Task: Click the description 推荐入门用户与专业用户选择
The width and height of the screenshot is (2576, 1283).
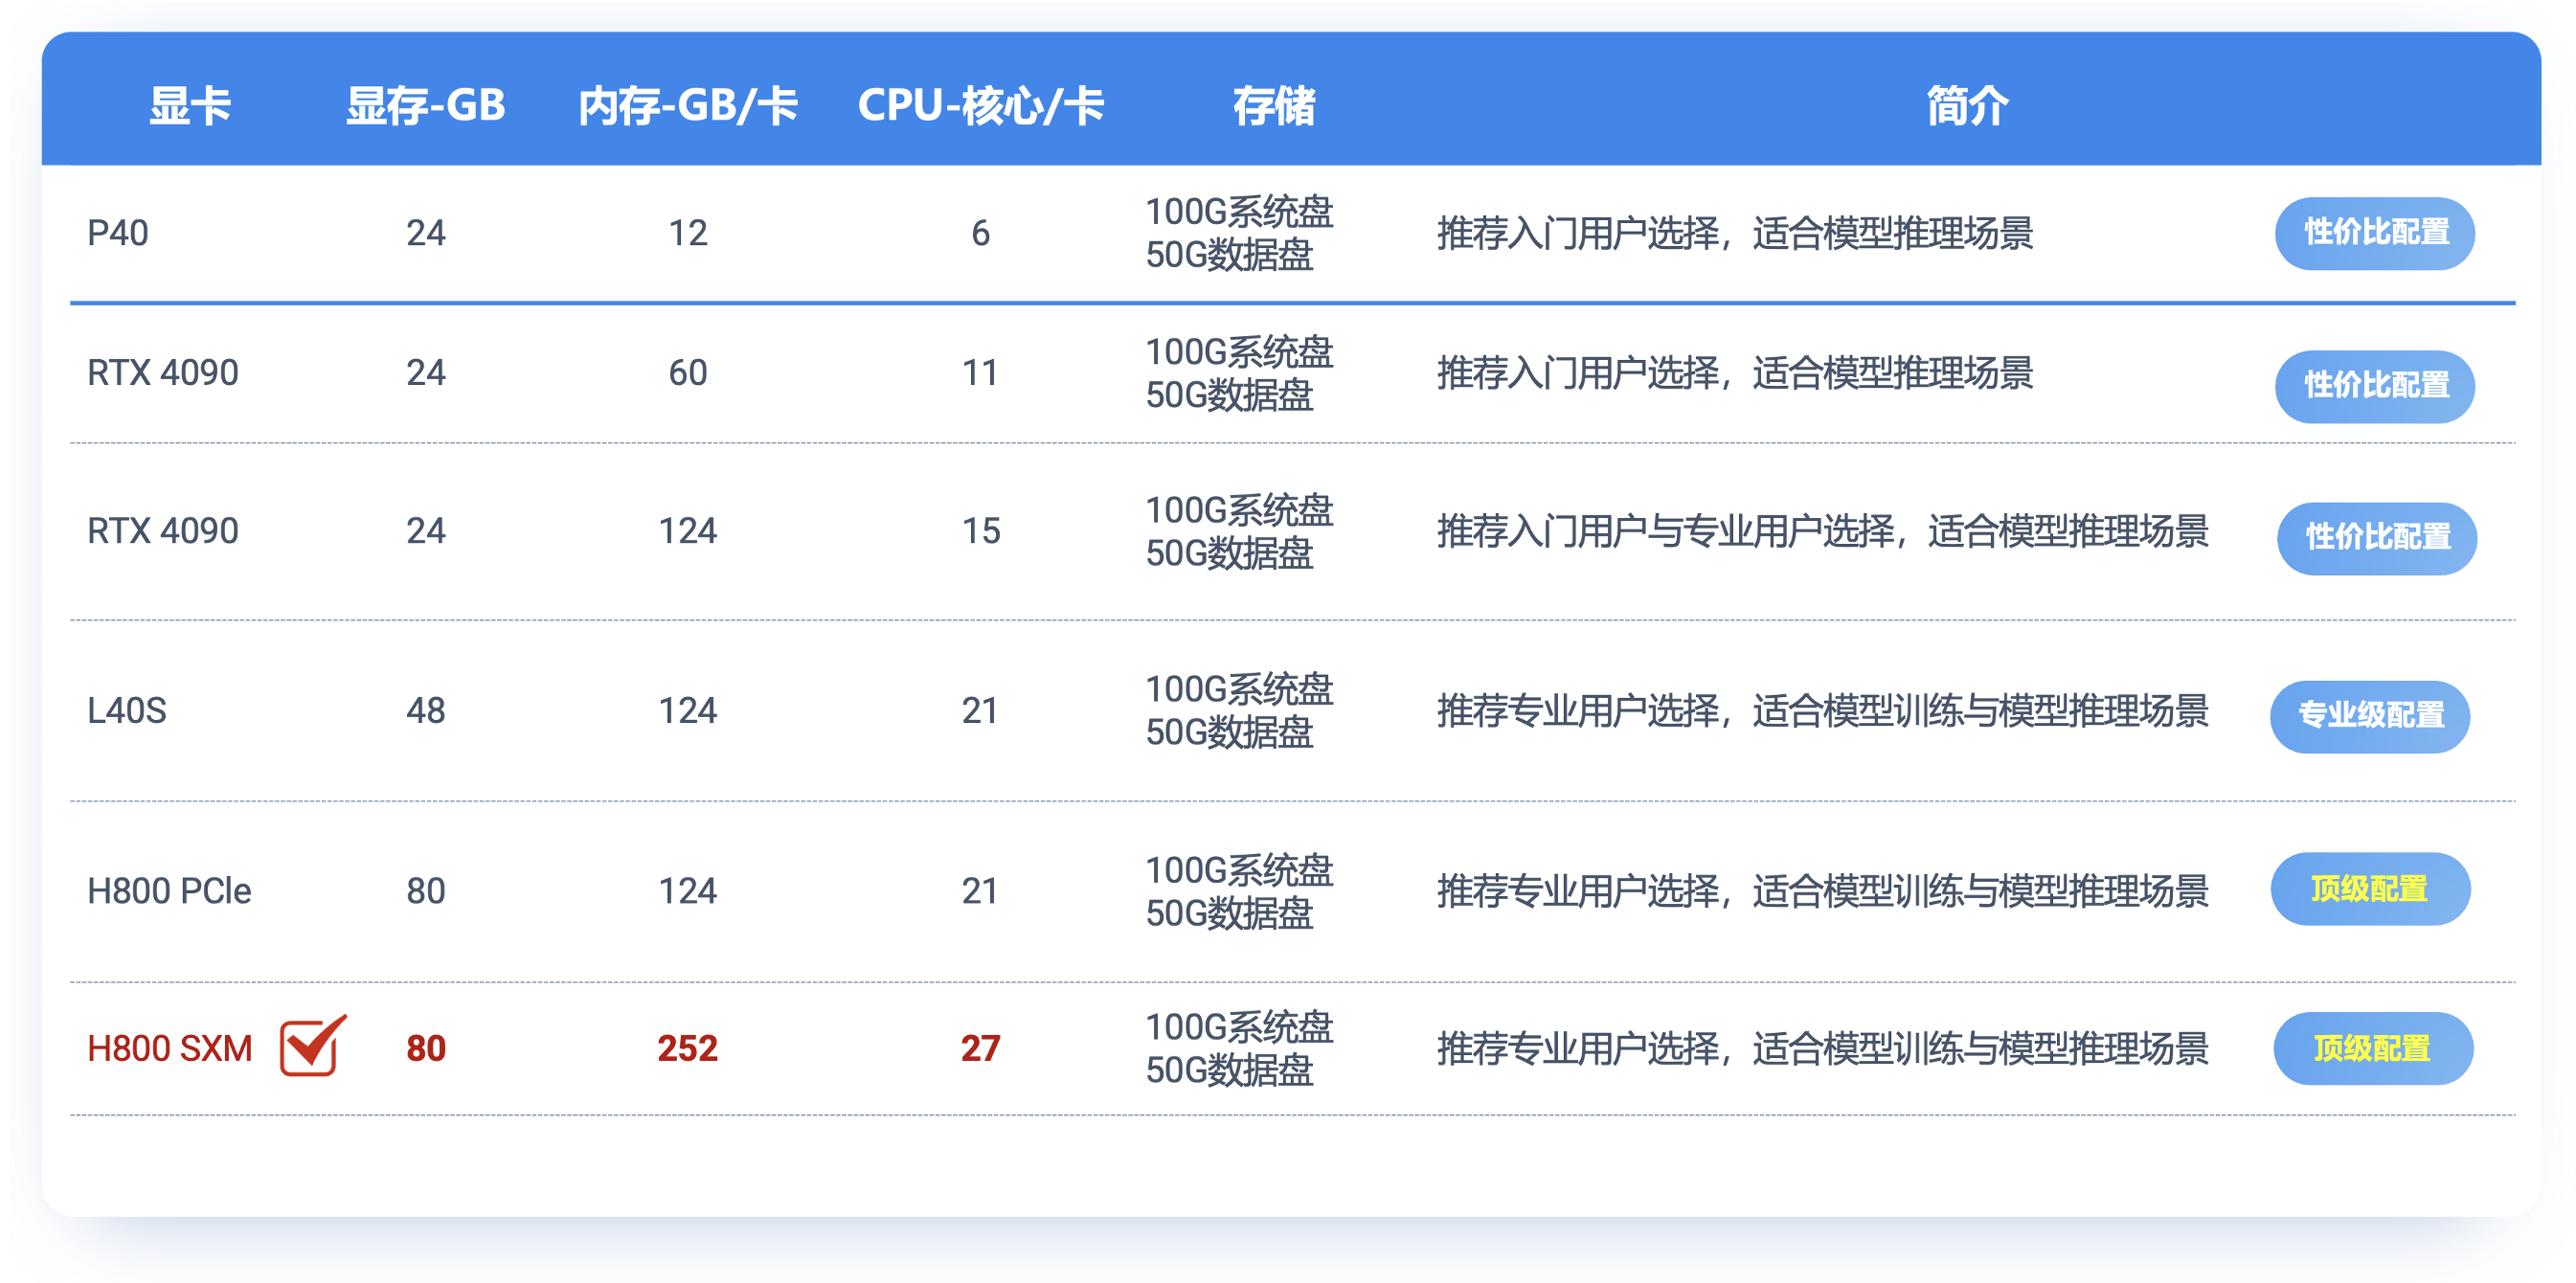Action: click(x=1822, y=531)
